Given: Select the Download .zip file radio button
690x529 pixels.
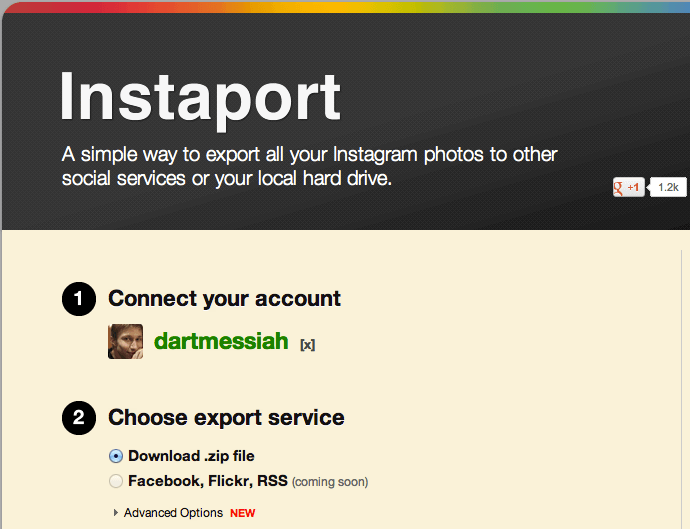Looking at the screenshot, I should tap(116, 456).
